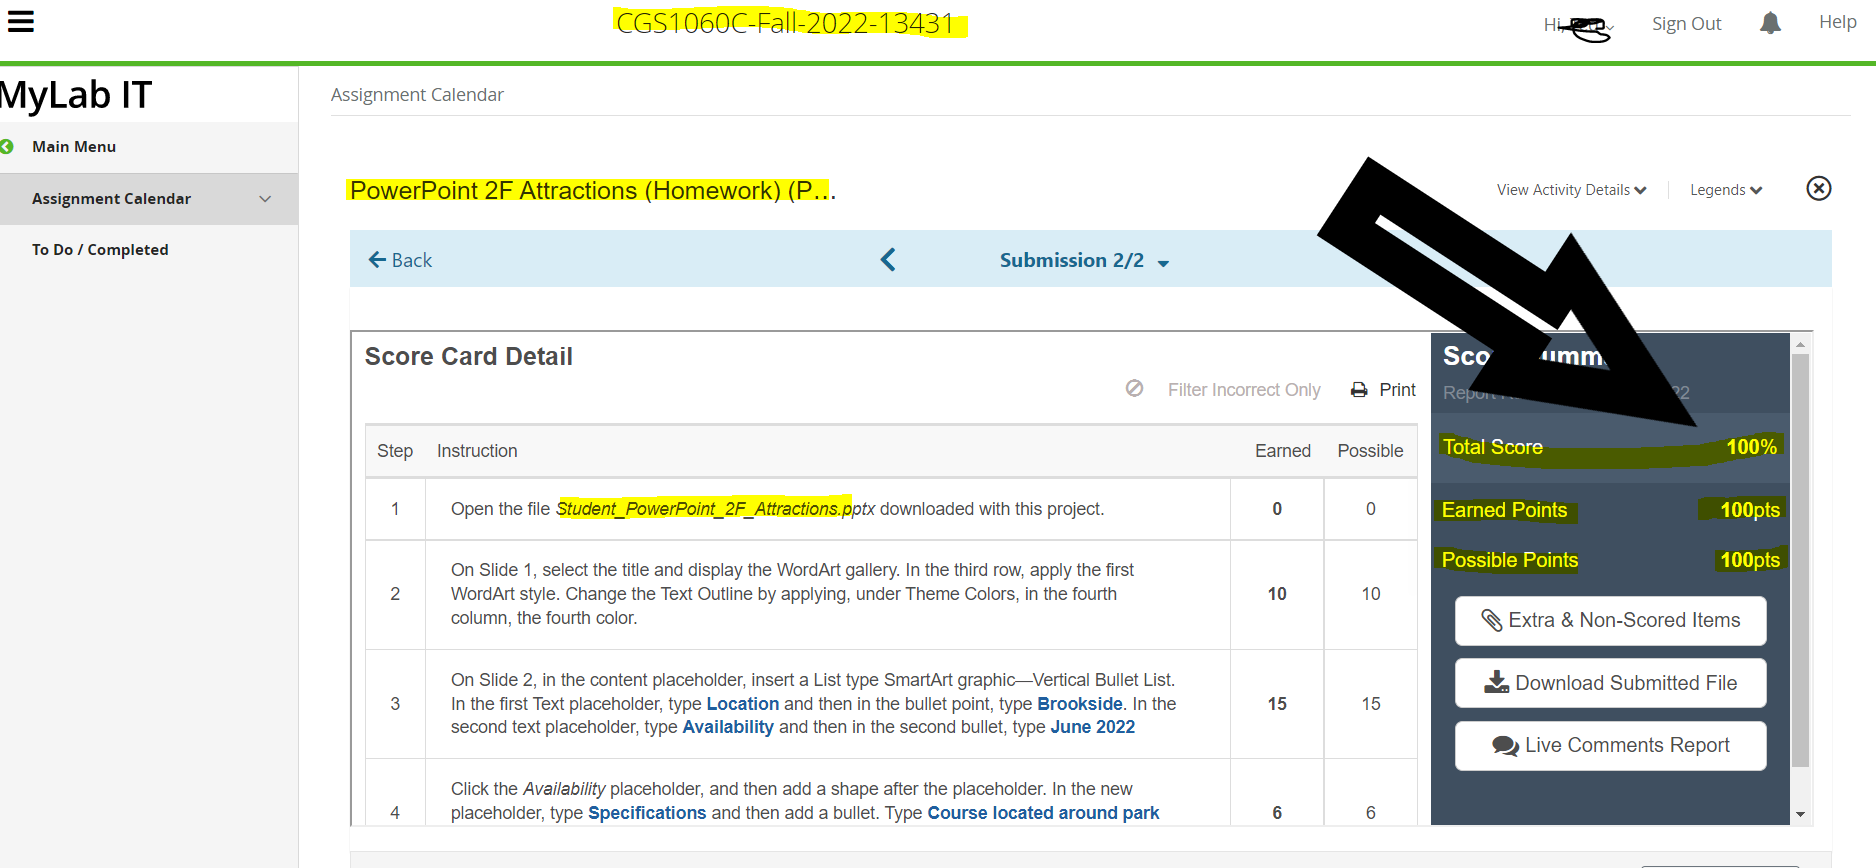Open the hamburger navigation menu
The width and height of the screenshot is (1876, 868).
(21, 21)
